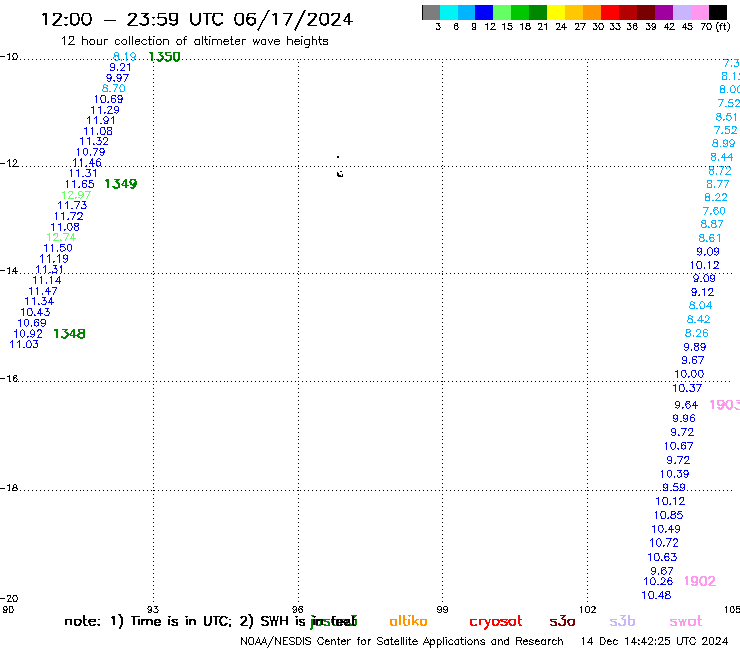This screenshot has width=740, height=650.
Task: Click the 9.64 reading beside the pink label
Action: [x=686, y=405]
